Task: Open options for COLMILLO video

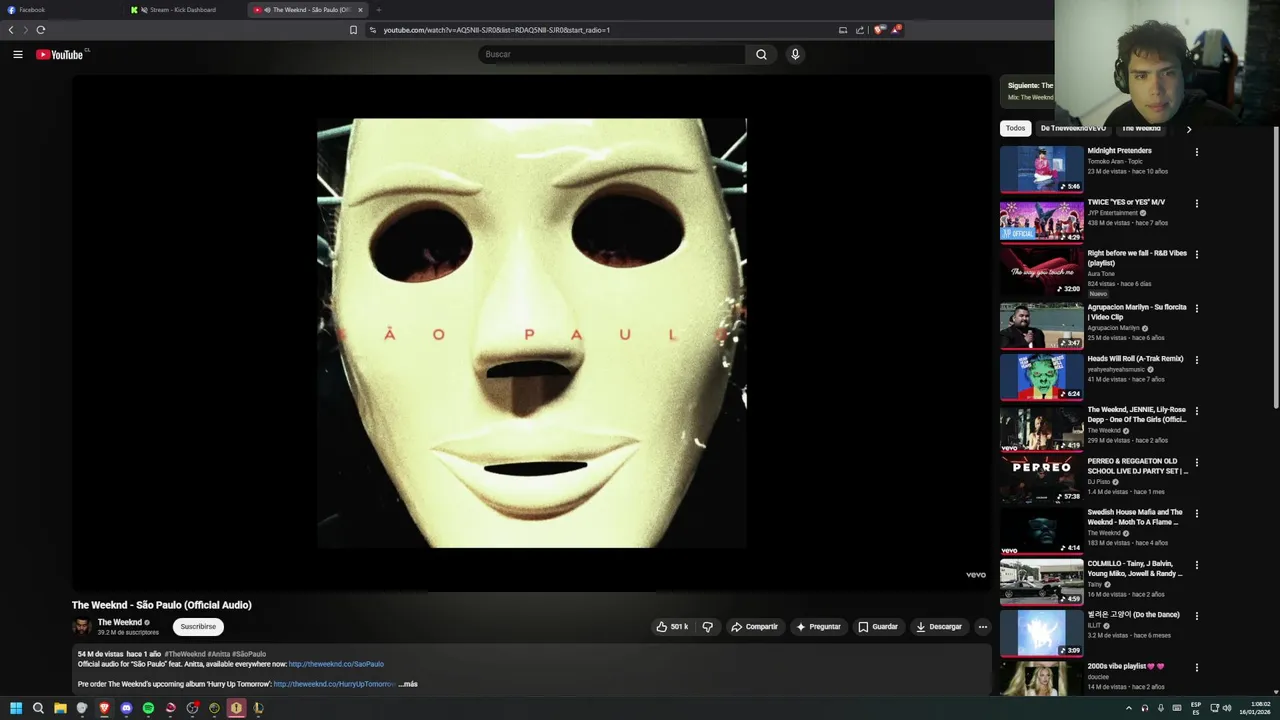Action: 1196,565
